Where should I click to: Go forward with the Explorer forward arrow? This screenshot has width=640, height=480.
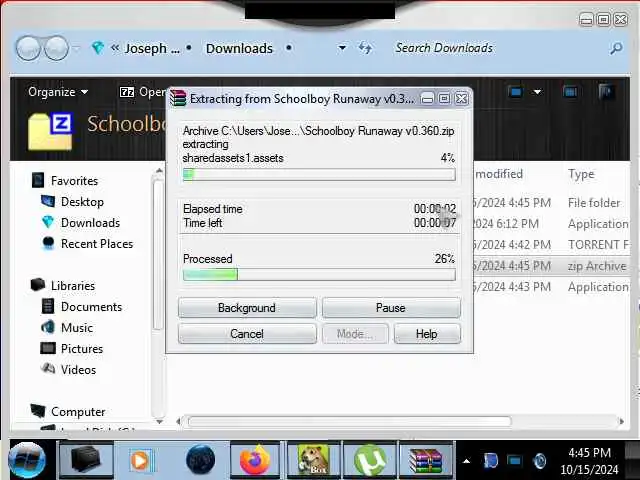tap(56, 48)
